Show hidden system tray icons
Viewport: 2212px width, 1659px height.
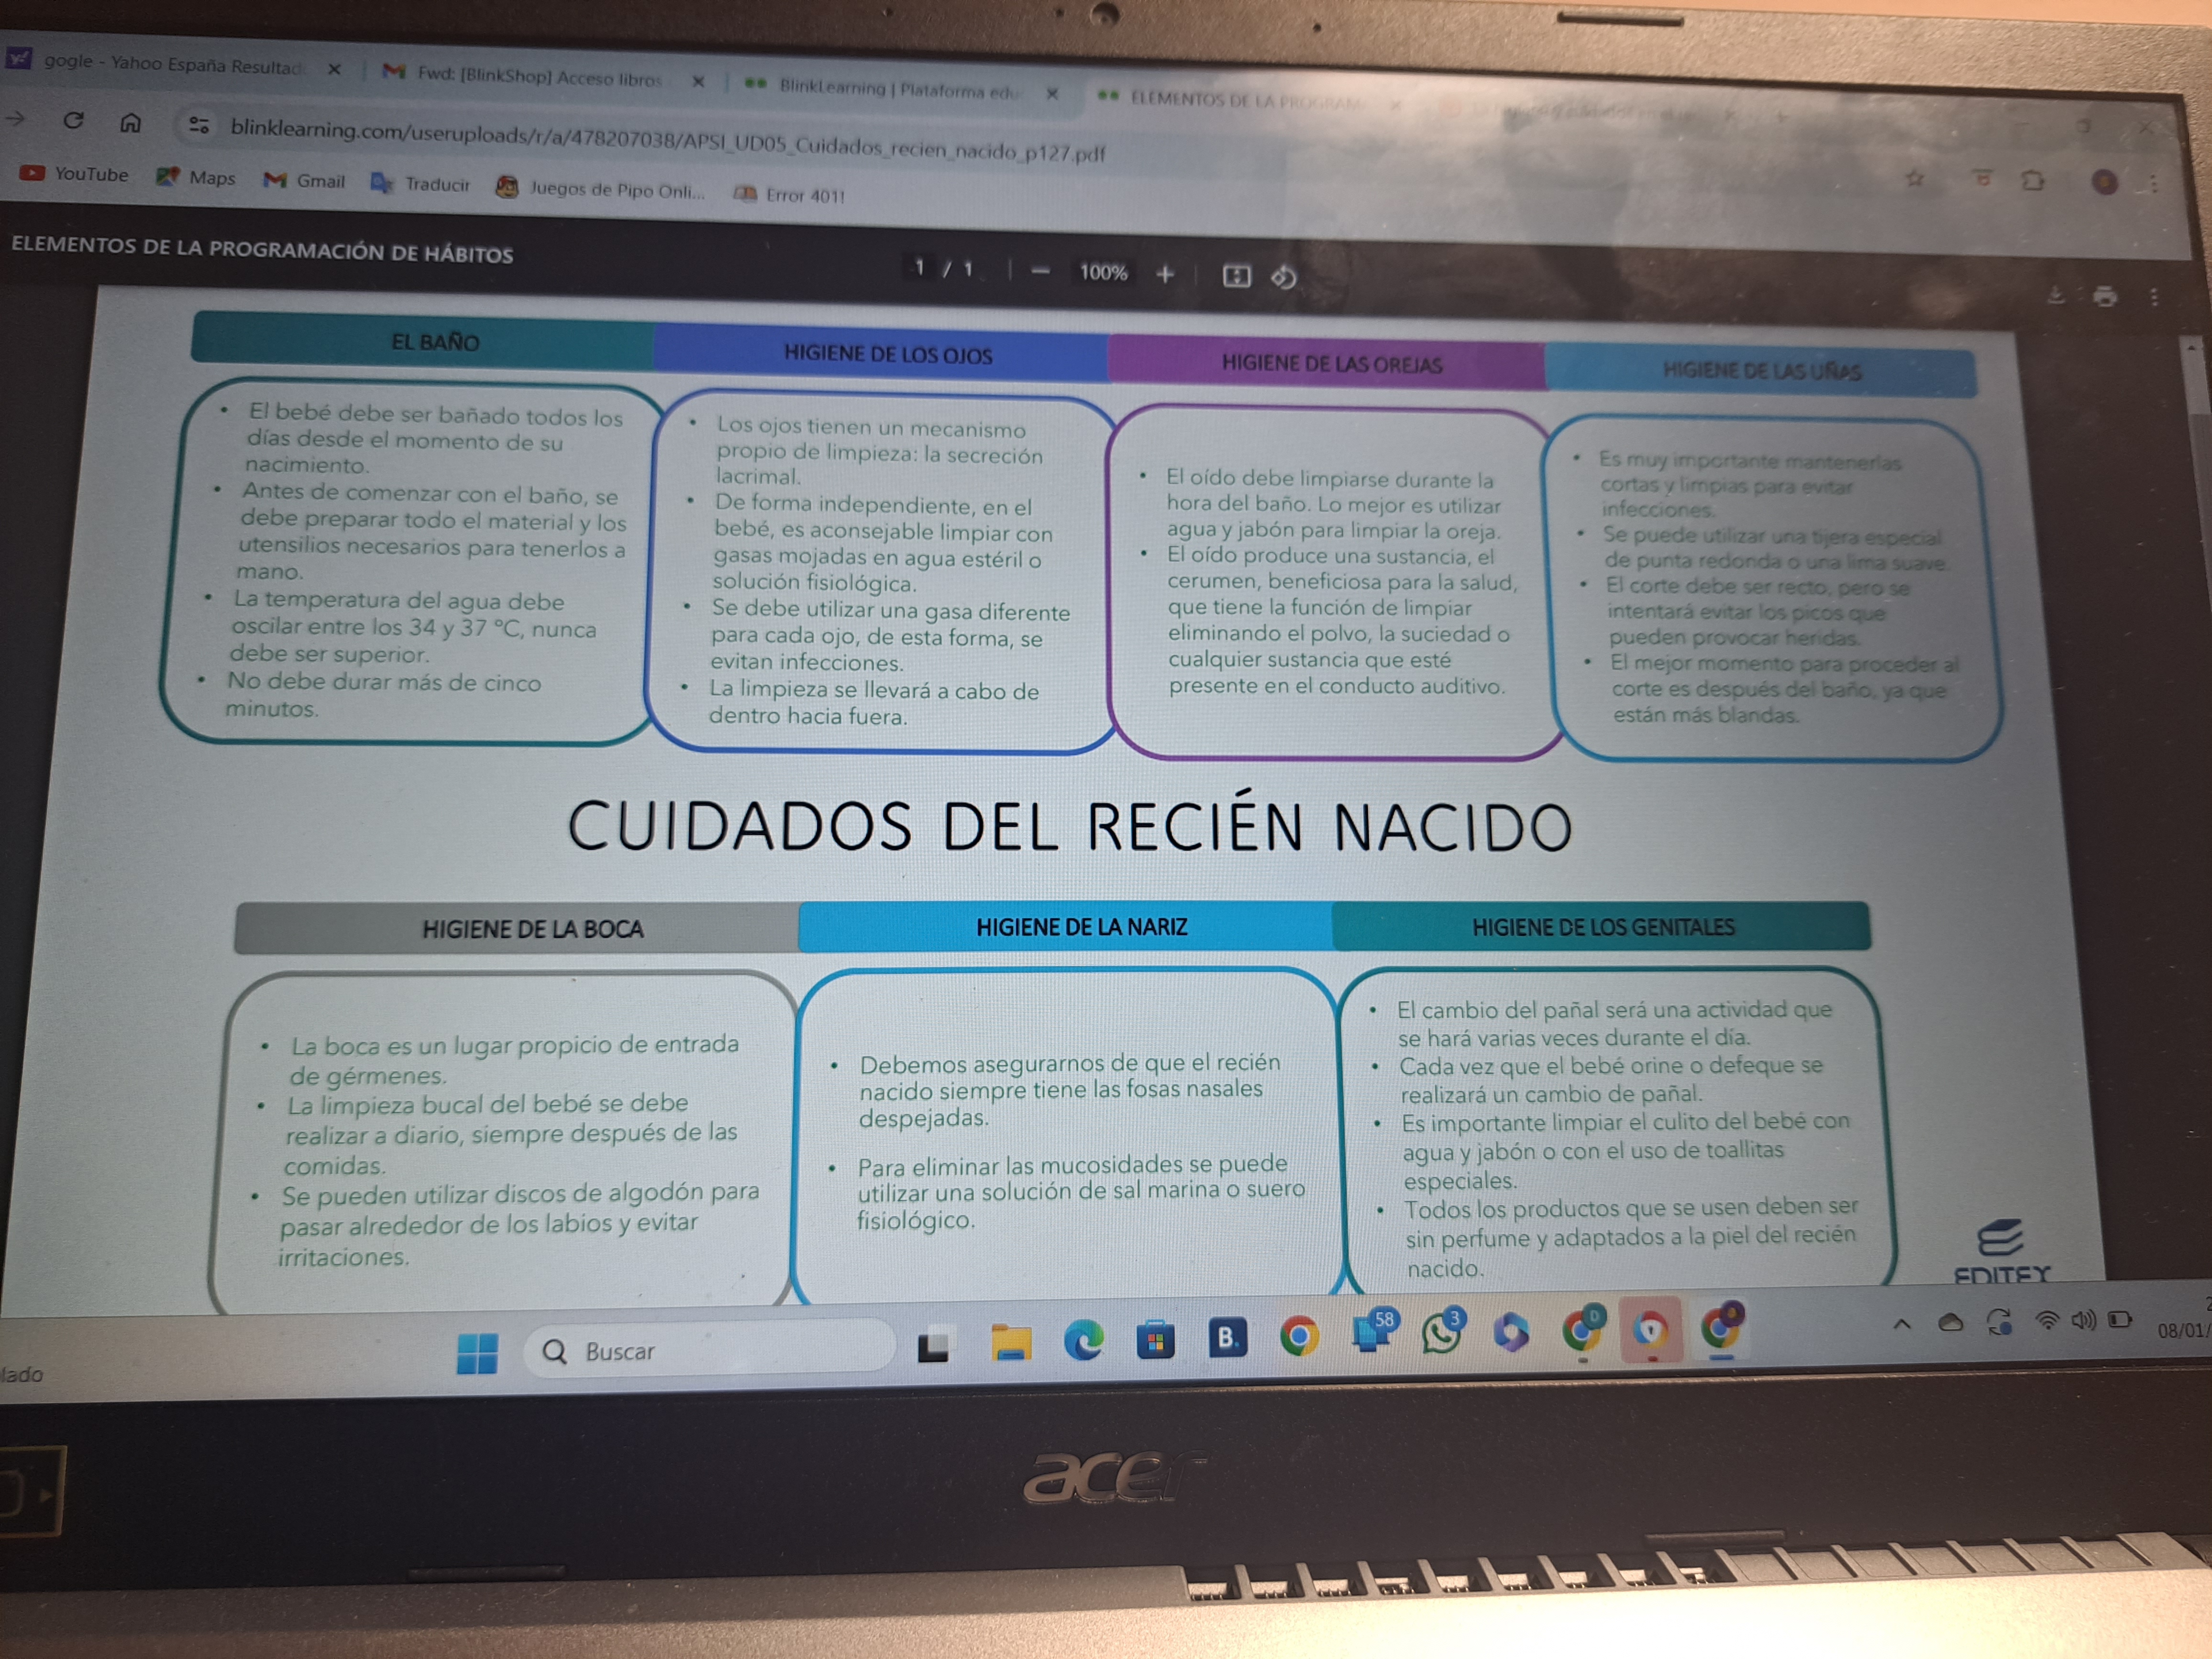coord(1901,1324)
